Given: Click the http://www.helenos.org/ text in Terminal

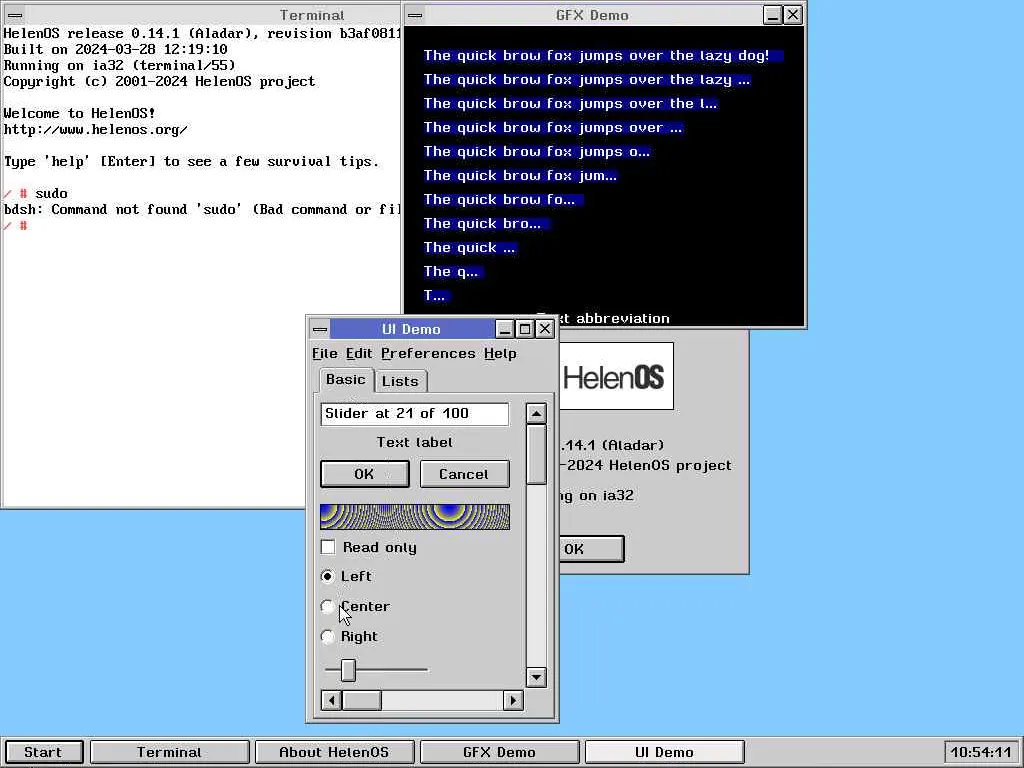Looking at the screenshot, I should 95,129.
